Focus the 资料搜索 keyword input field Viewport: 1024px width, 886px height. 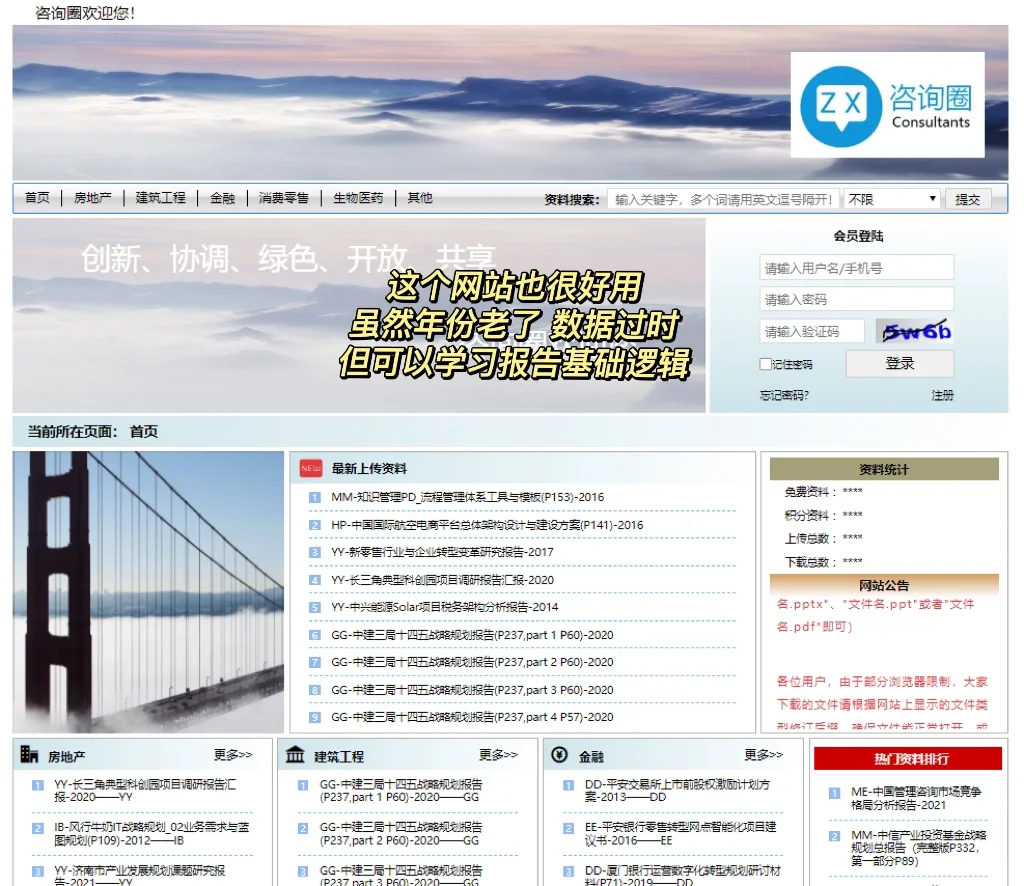click(x=723, y=199)
